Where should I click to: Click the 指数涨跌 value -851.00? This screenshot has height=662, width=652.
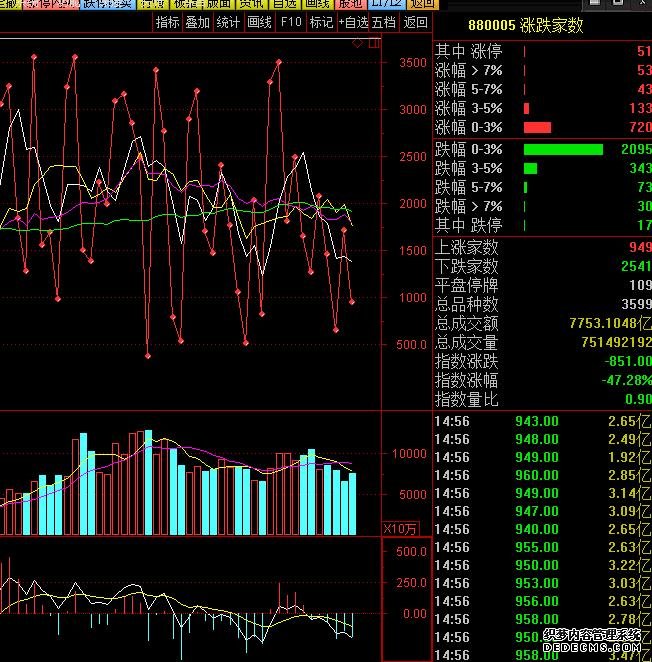(628, 361)
